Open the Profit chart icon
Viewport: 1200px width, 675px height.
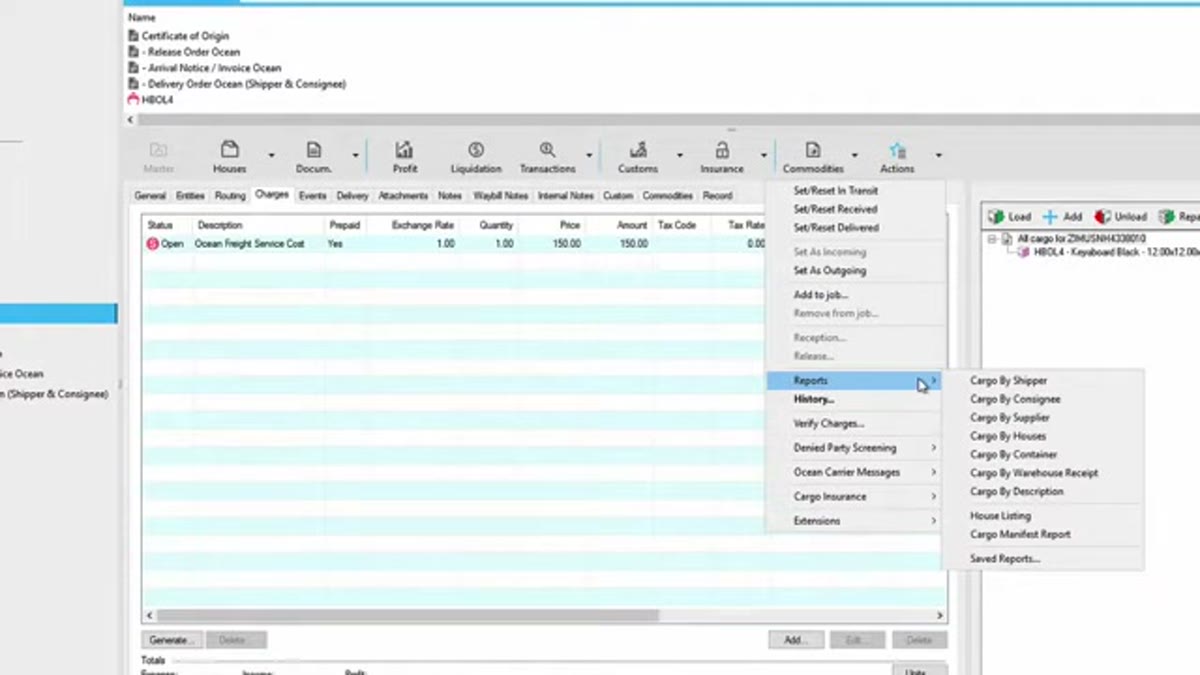pos(404,150)
